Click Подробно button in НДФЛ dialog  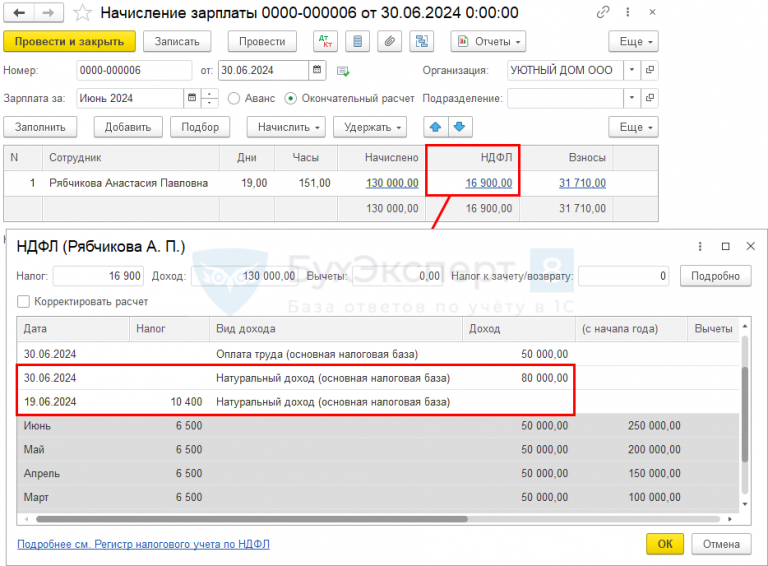click(715, 276)
